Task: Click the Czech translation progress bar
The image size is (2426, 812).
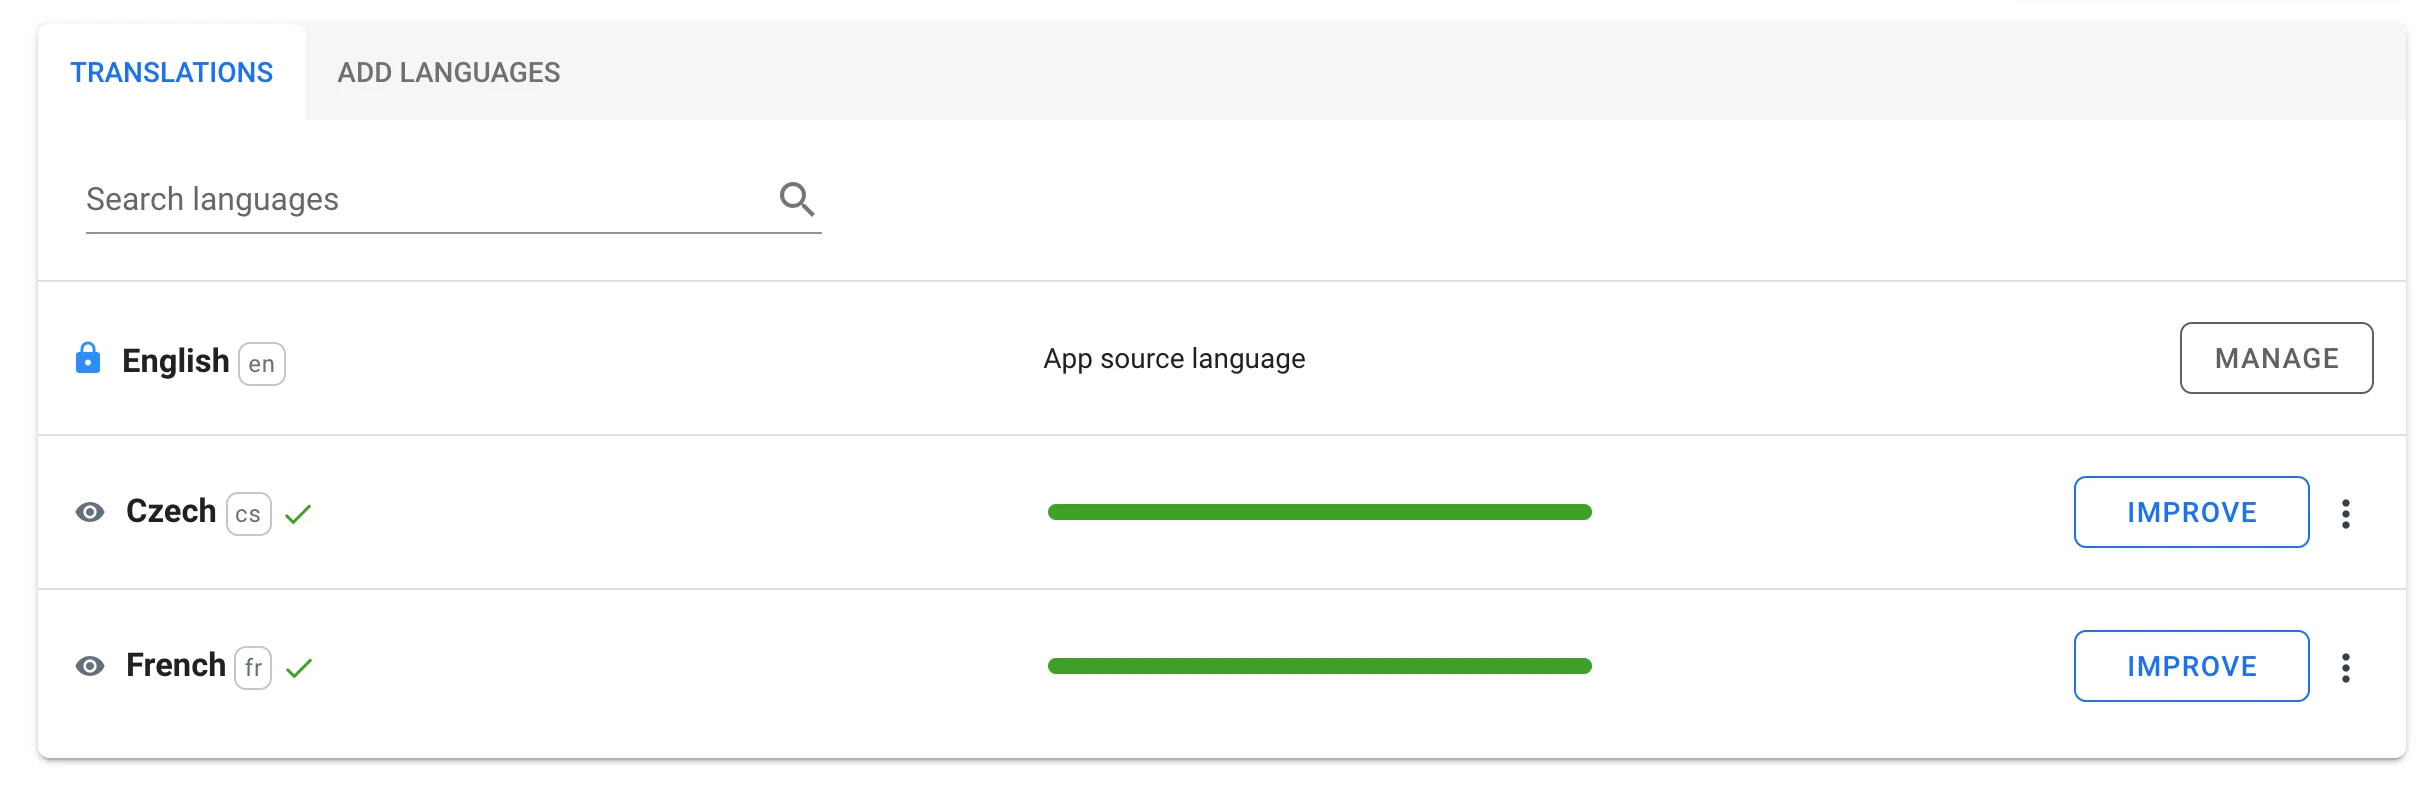Action: [x=1319, y=512]
